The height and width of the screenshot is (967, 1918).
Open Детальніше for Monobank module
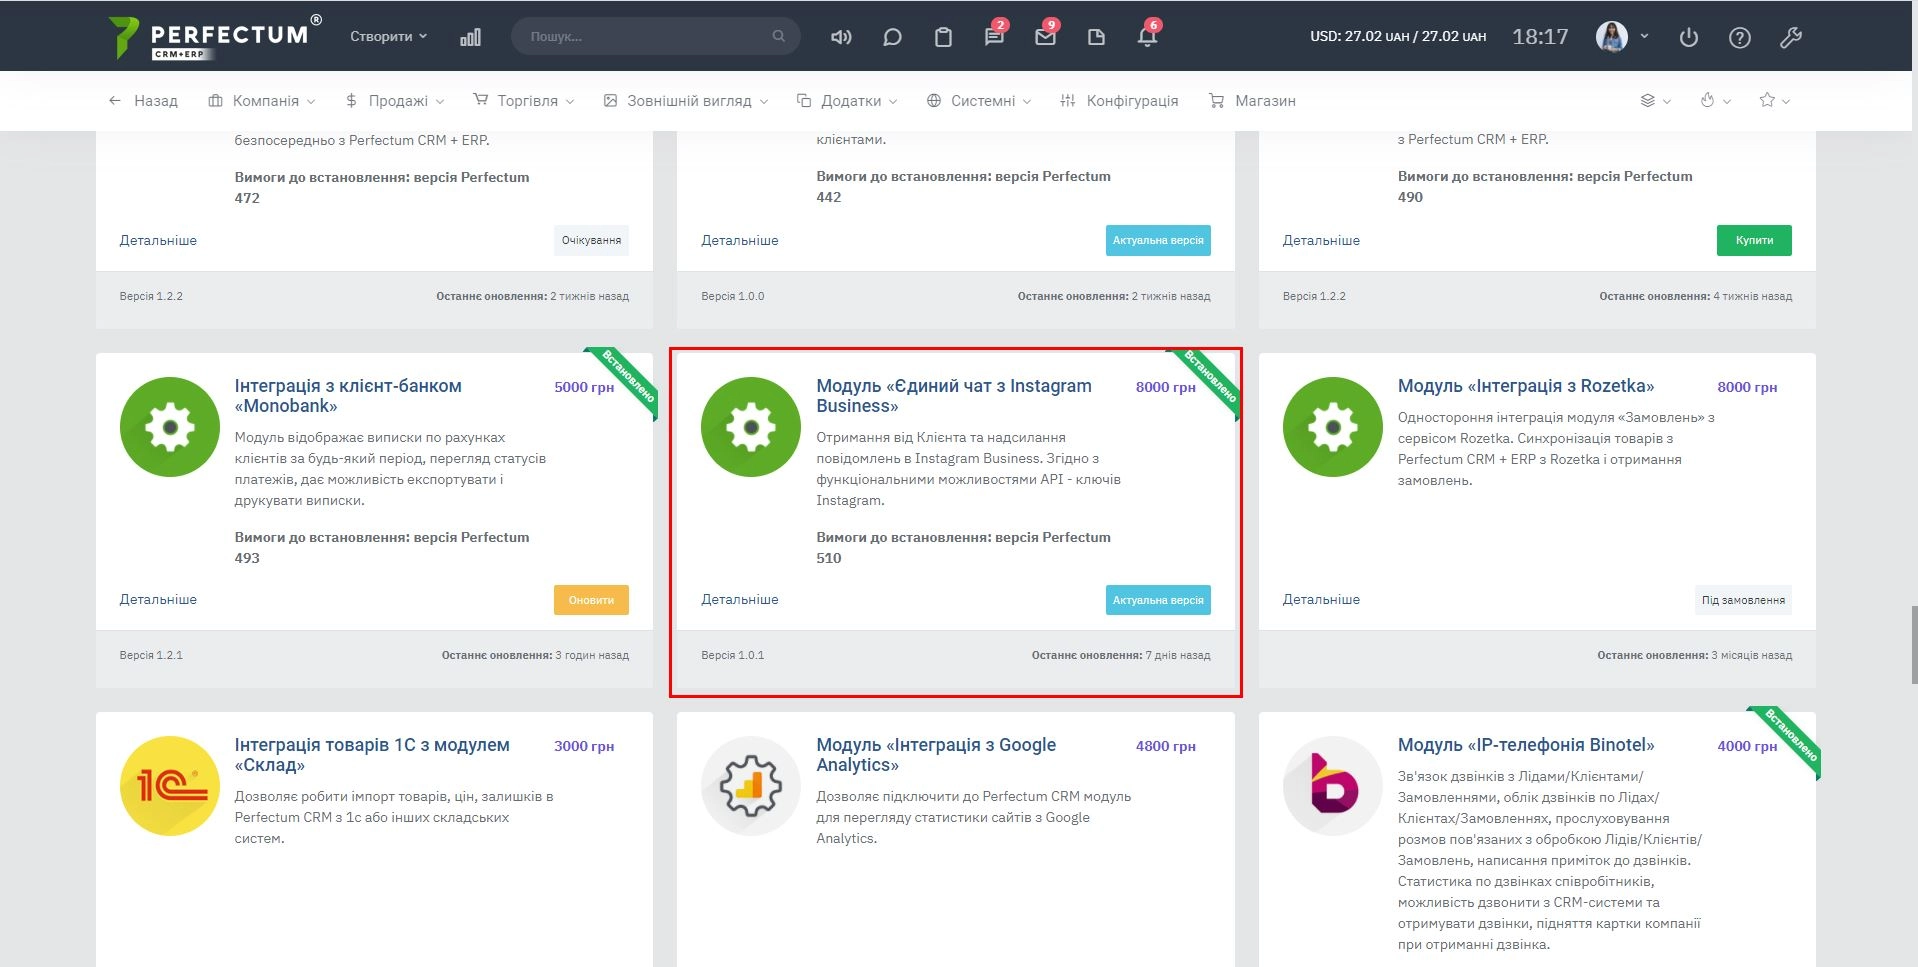coord(158,599)
